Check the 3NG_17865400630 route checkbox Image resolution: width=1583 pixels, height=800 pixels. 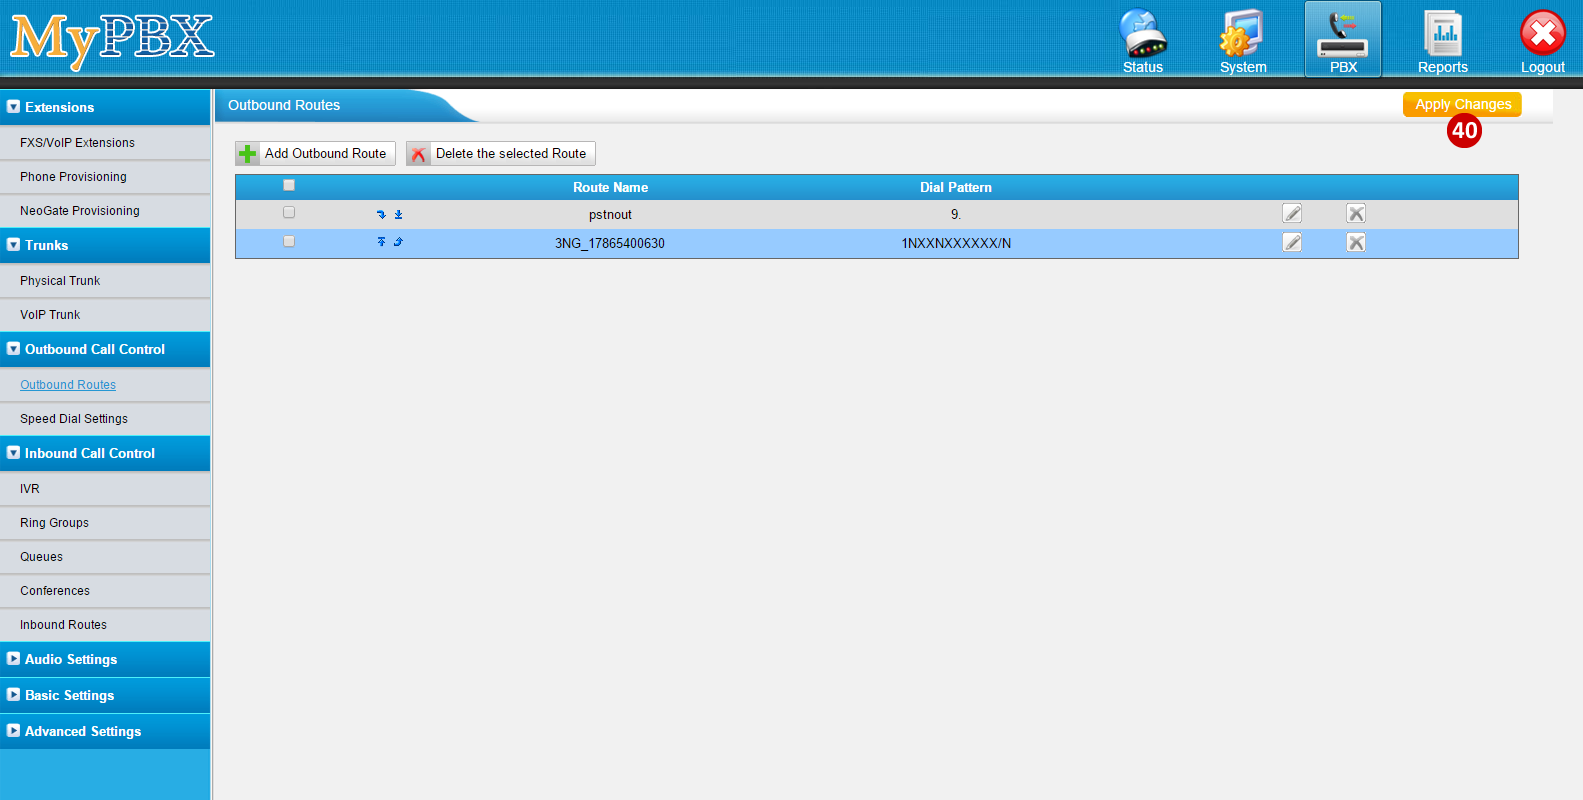pos(289,241)
